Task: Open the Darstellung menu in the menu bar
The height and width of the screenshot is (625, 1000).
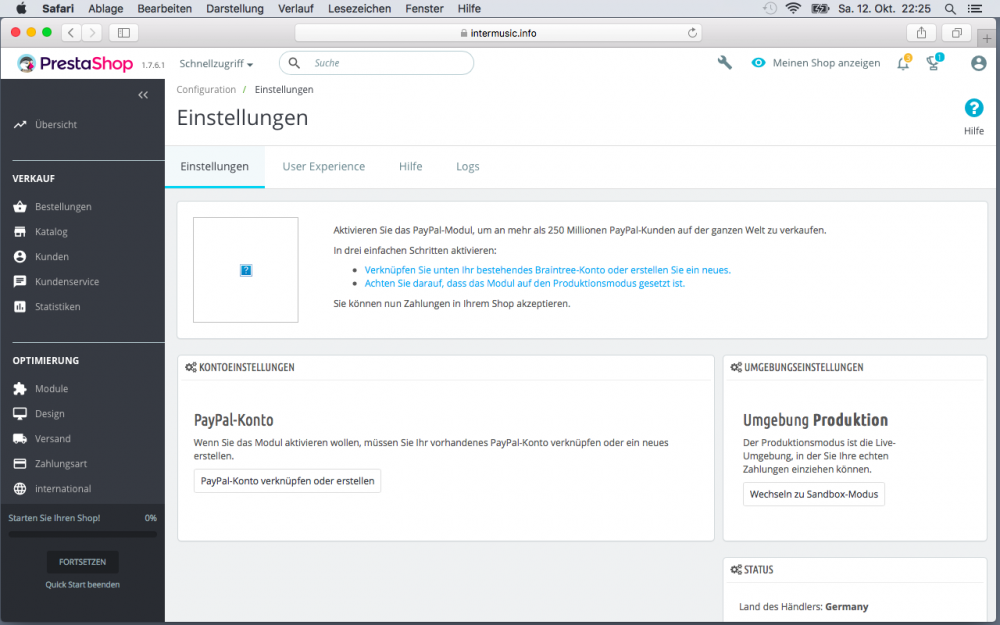Action: pos(234,8)
